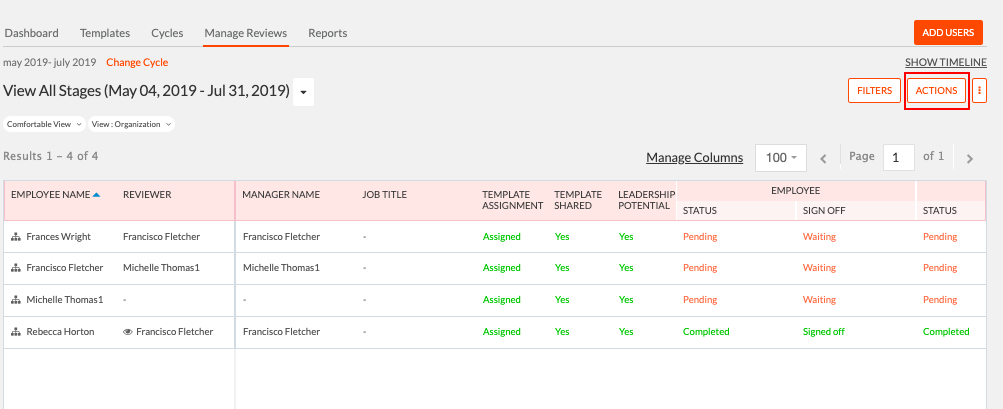
Task: Switch to the Cycles tab
Action: [167, 33]
